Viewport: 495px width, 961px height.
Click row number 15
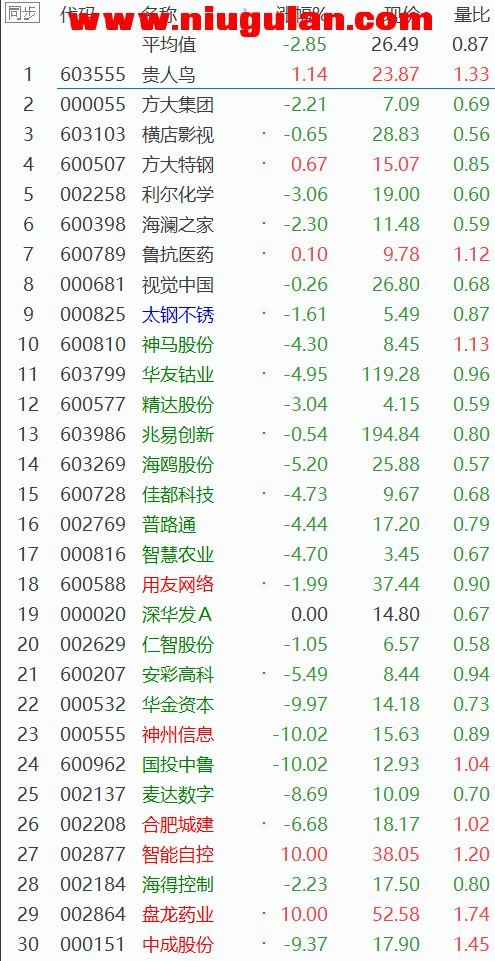[28, 495]
